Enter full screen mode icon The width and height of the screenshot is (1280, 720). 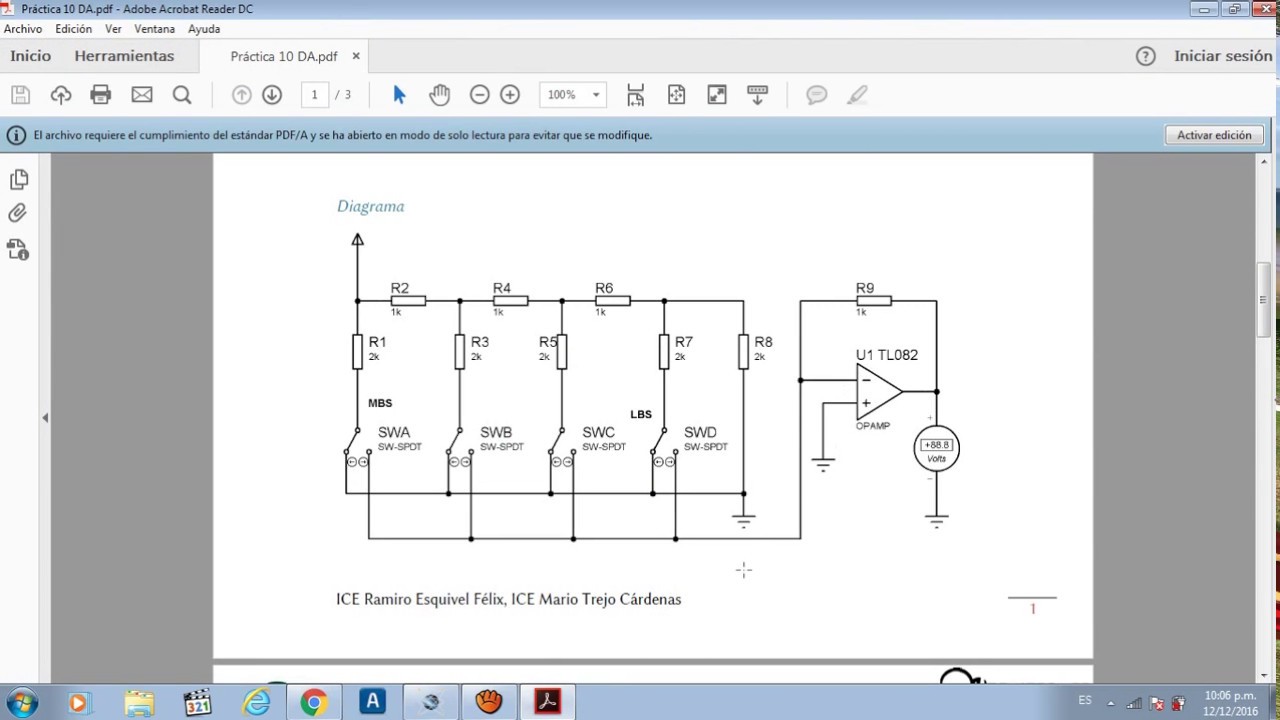pos(717,95)
